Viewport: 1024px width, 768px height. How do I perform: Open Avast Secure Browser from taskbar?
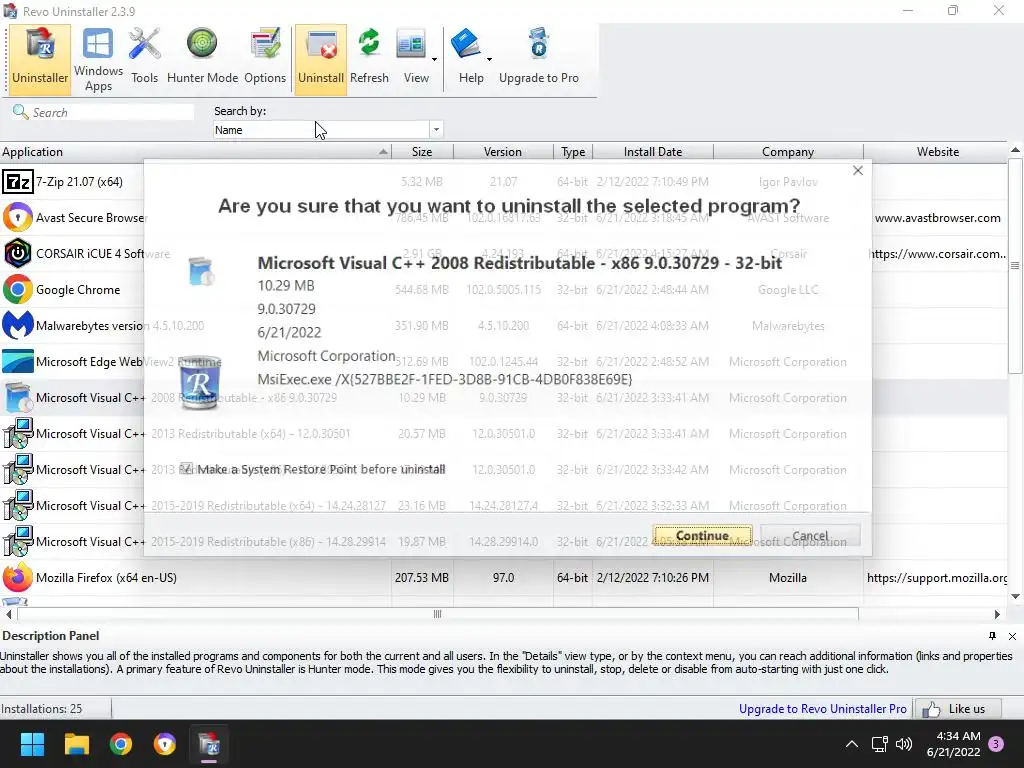(x=165, y=744)
